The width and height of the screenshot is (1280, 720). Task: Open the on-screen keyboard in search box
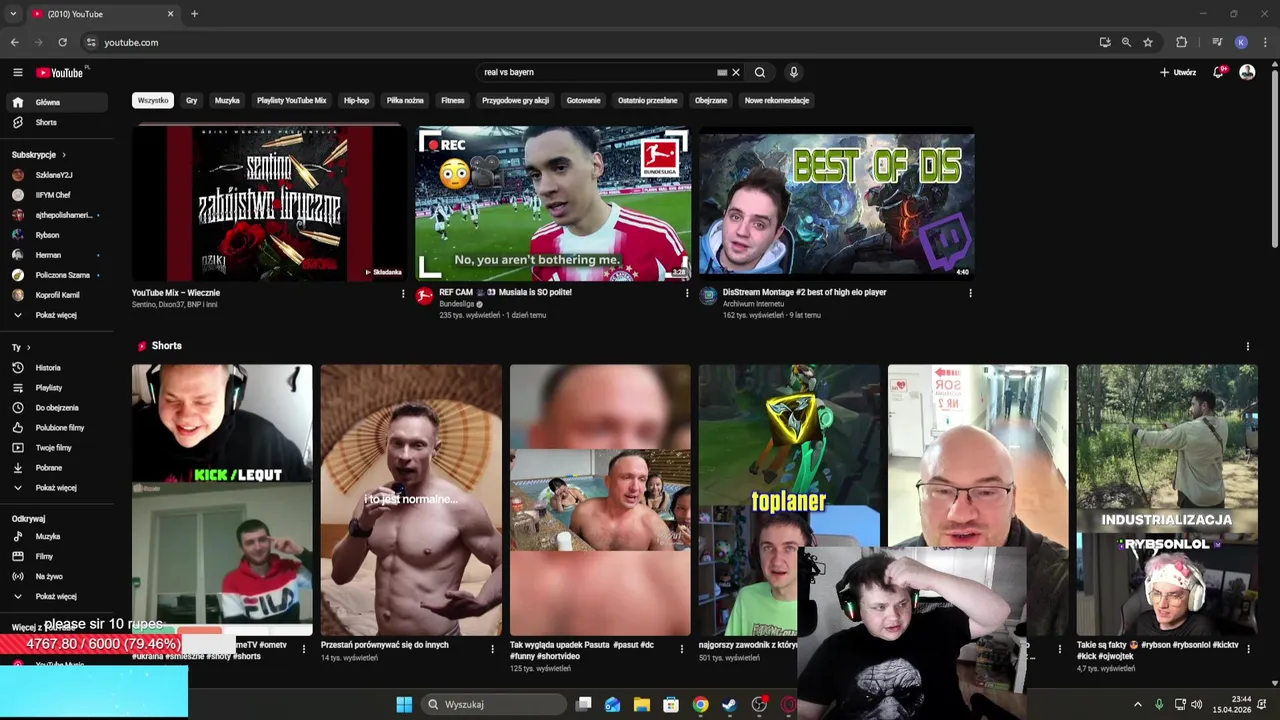[x=722, y=72]
